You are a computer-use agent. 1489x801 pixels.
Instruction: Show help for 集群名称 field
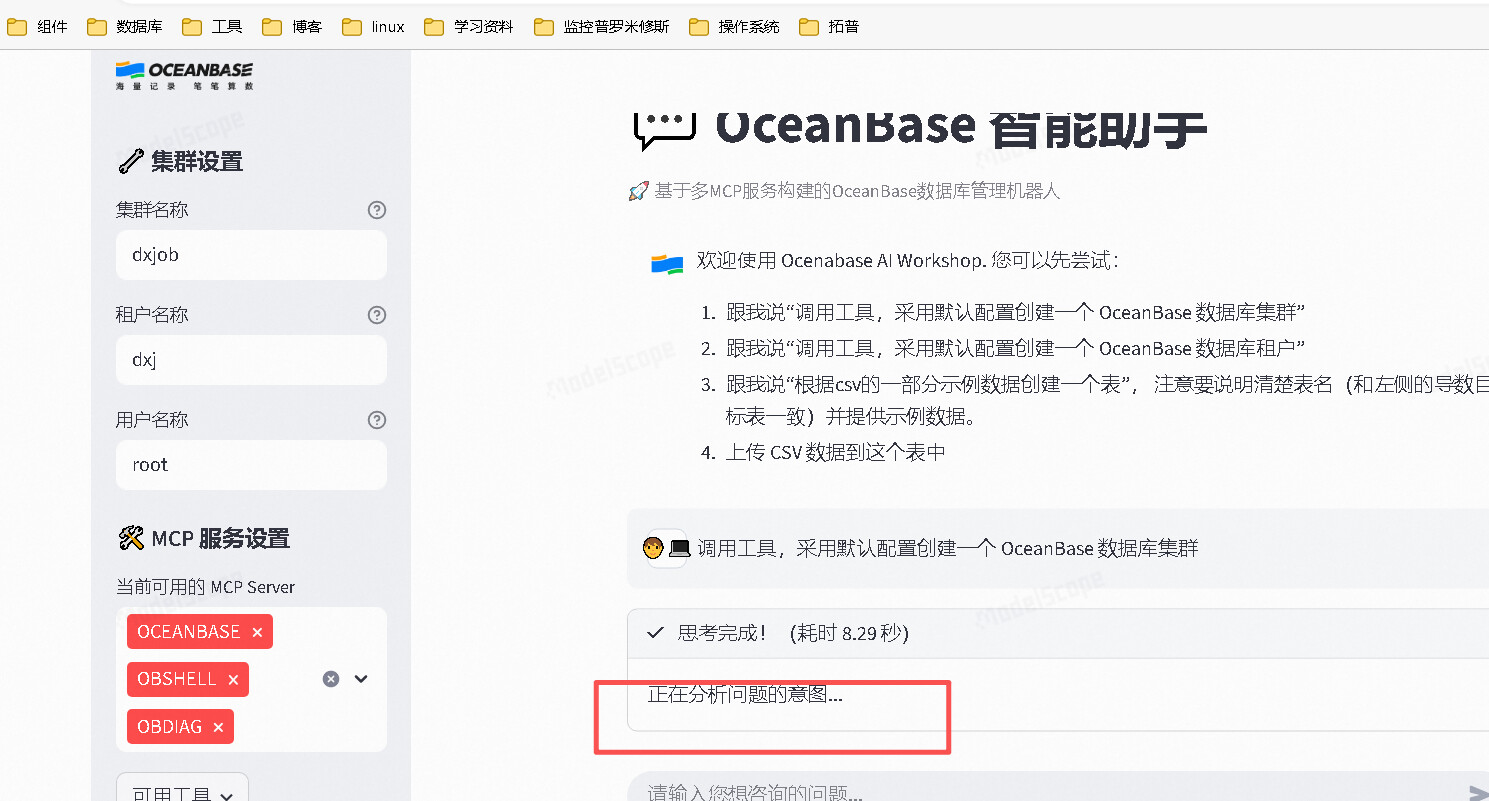(x=377, y=210)
